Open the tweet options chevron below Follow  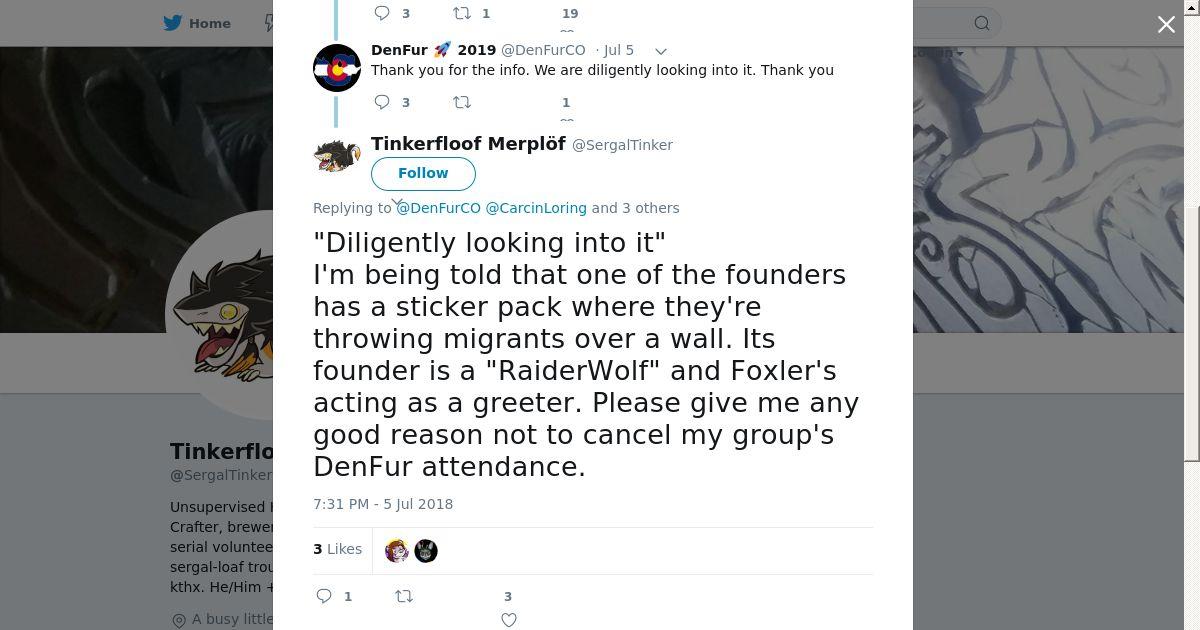coord(397,202)
